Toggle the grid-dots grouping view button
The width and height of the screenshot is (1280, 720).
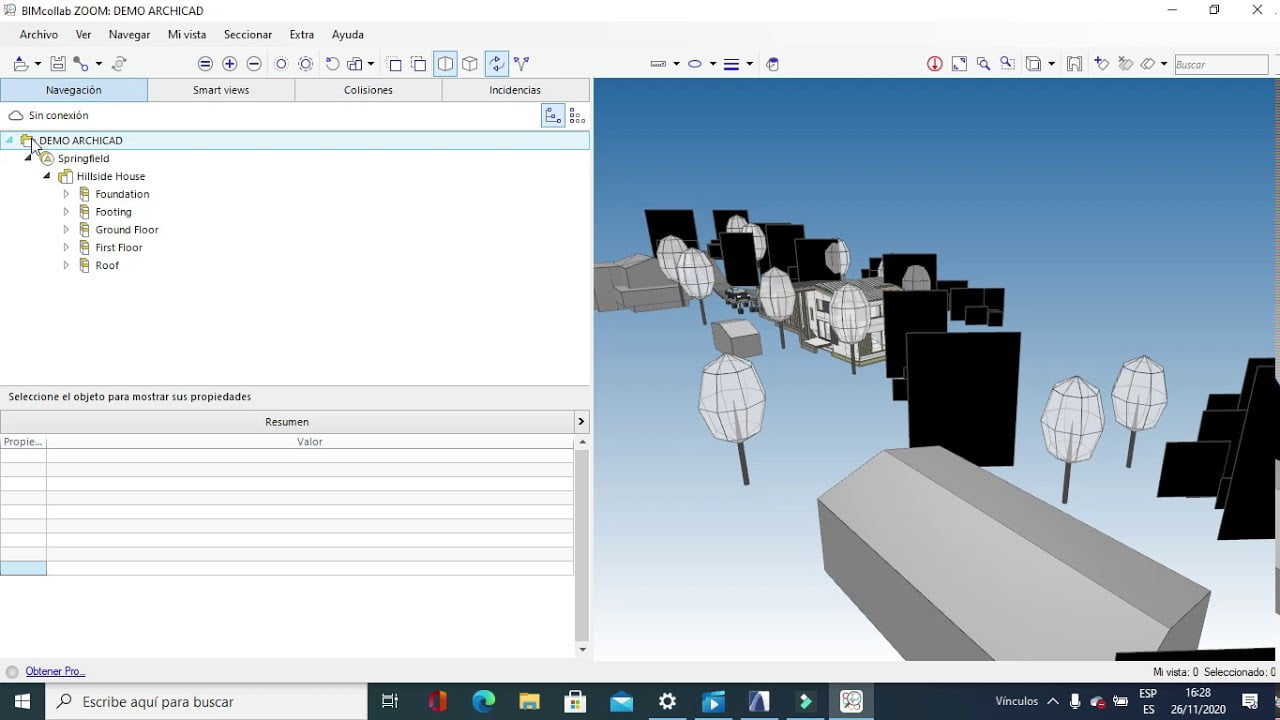click(x=577, y=115)
